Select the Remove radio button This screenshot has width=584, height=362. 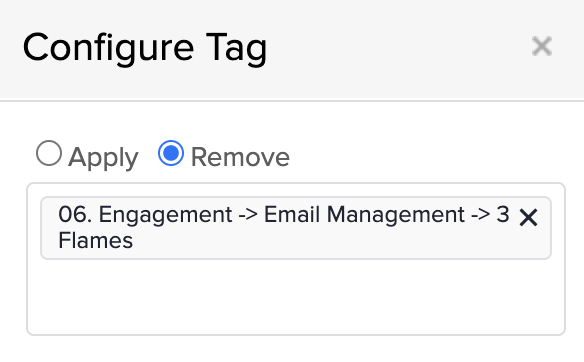[171, 153]
